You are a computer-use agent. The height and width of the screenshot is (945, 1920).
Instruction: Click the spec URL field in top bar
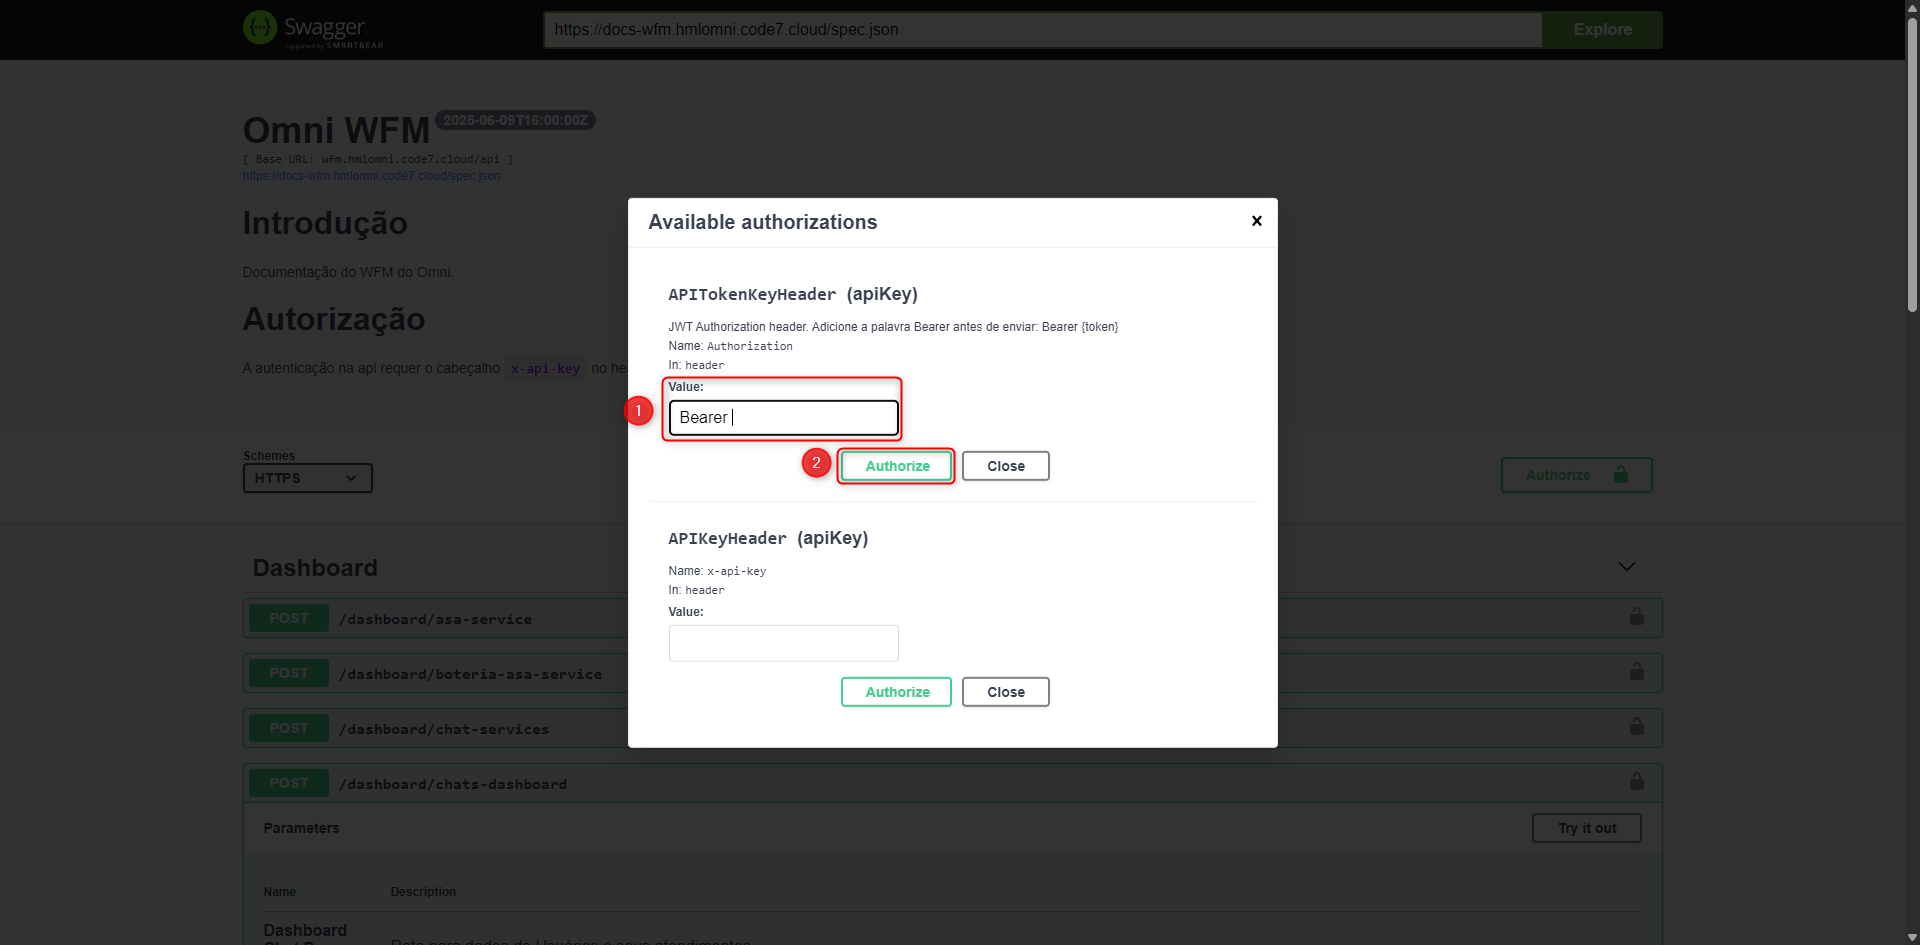pos(1041,30)
